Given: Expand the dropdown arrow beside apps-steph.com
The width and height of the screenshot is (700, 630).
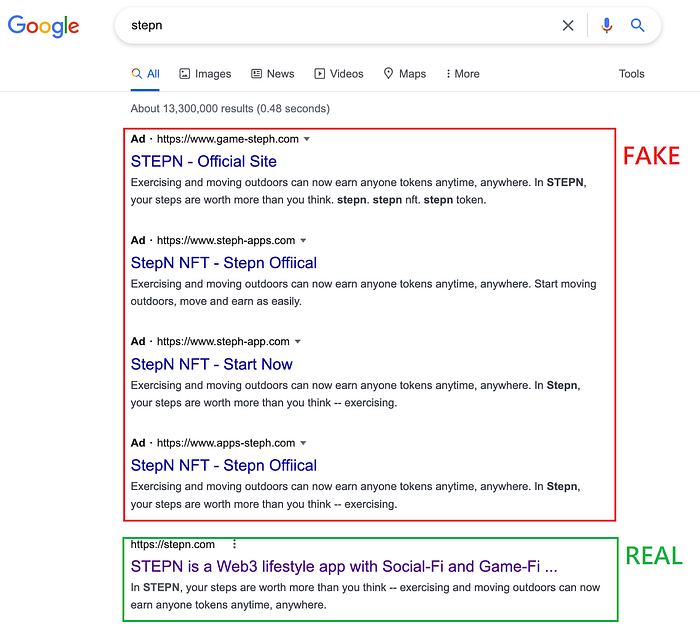Looking at the screenshot, I should [303, 443].
